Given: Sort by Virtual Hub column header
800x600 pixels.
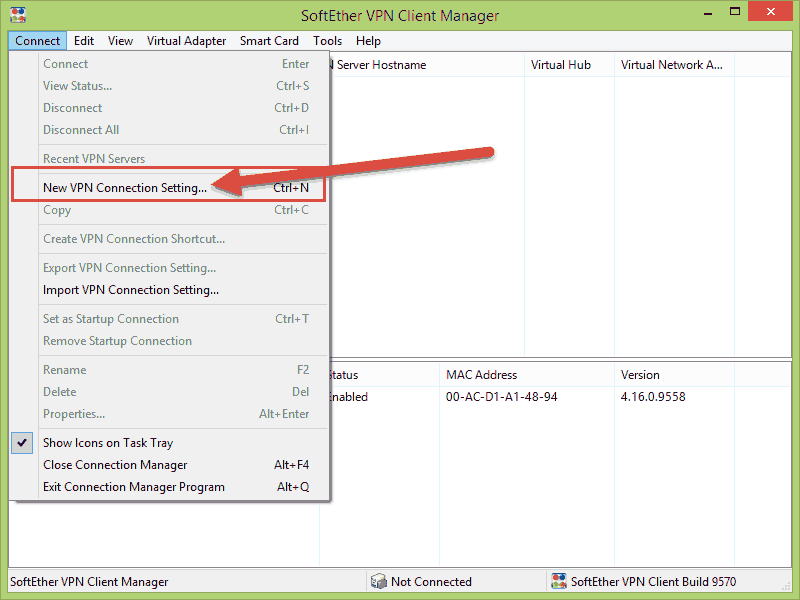Looking at the screenshot, I should [569, 65].
